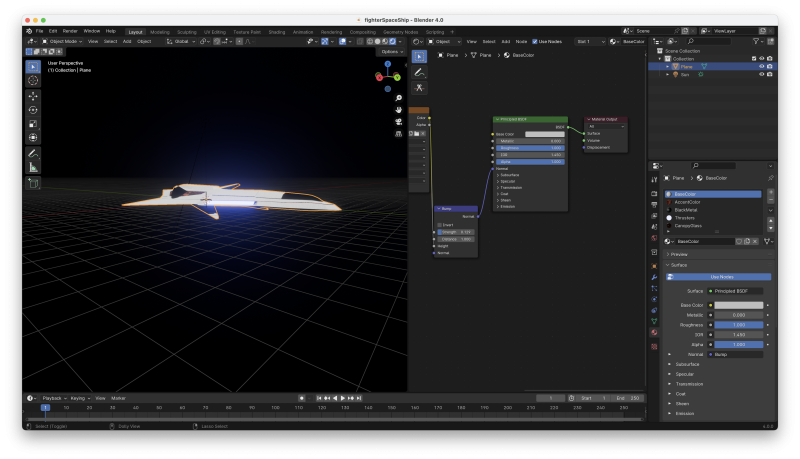The width and height of the screenshot is (800, 459).
Task: Activate the Move tool in the viewport toolbar
Action: [33, 96]
